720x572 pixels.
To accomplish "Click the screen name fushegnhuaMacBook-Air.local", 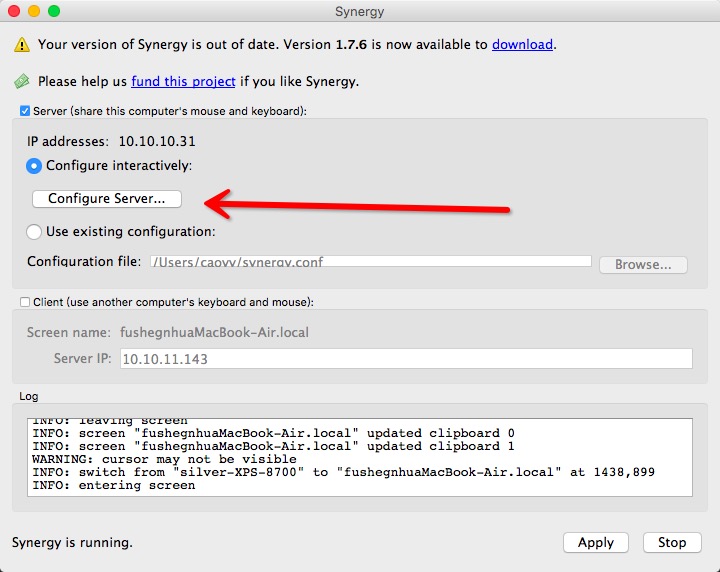I will tap(214, 332).
